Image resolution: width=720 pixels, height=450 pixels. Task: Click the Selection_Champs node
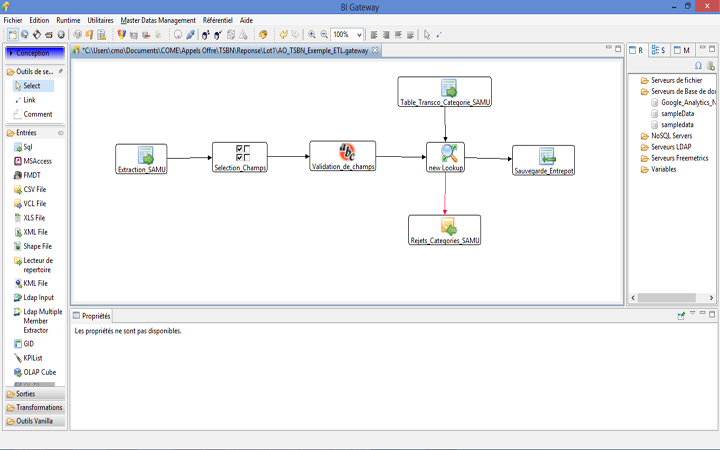point(240,158)
